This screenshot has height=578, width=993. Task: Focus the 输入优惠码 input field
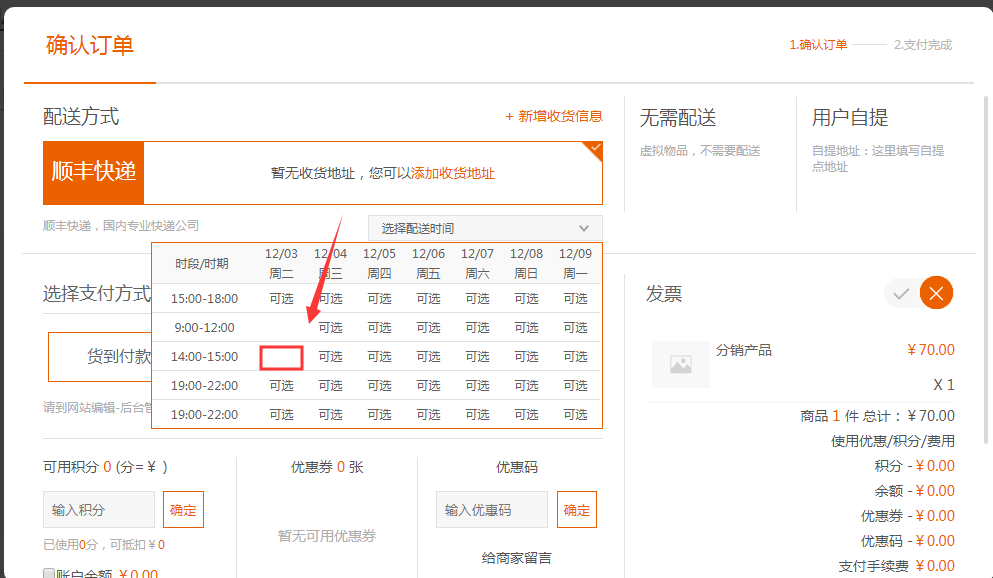pos(491,510)
